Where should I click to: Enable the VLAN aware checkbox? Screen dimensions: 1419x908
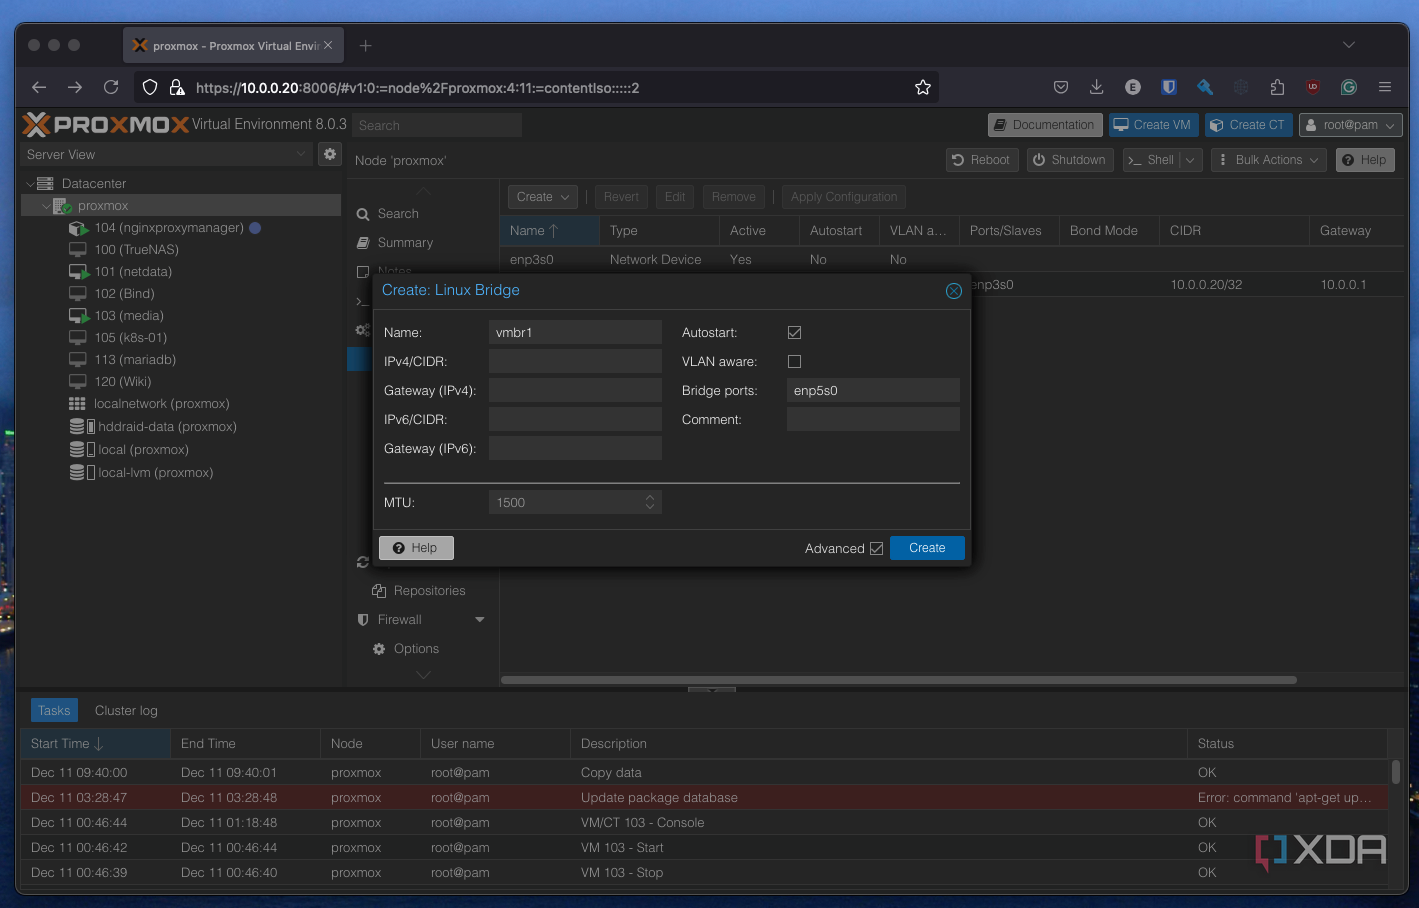click(795, 362)
